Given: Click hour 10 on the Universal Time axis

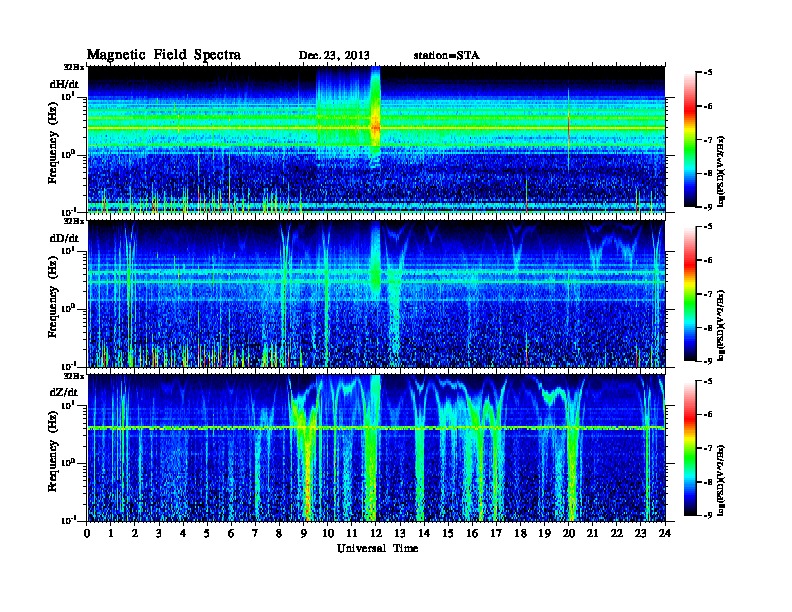Looking at the screenshot, I should 328,533.
